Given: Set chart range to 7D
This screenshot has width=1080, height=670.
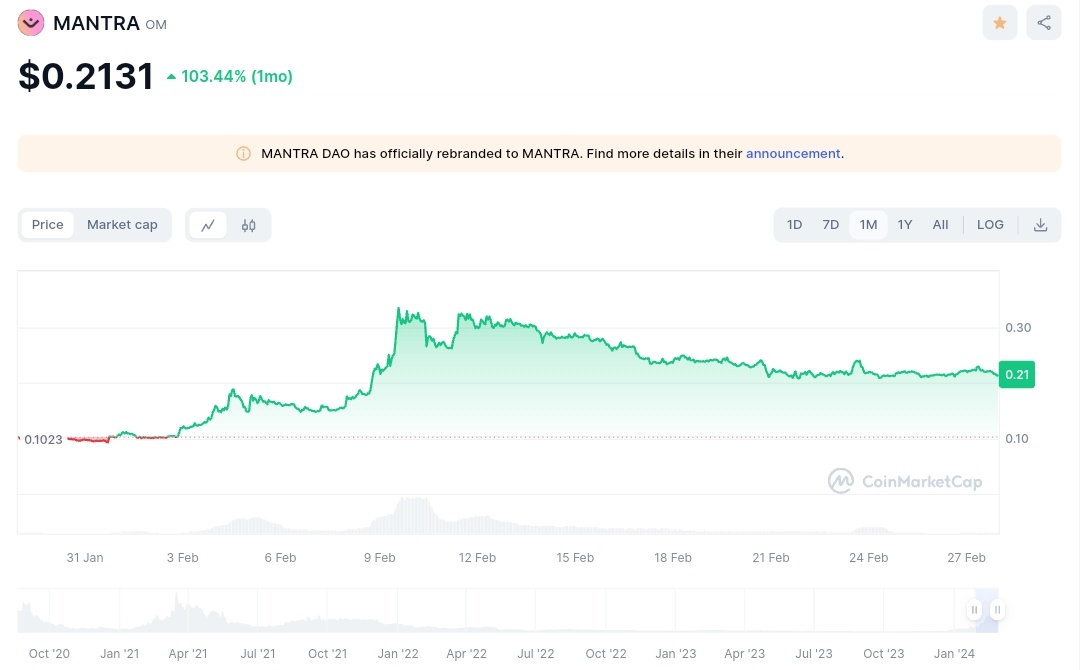Looking at the screenshot, I should [x=831, y=225].
